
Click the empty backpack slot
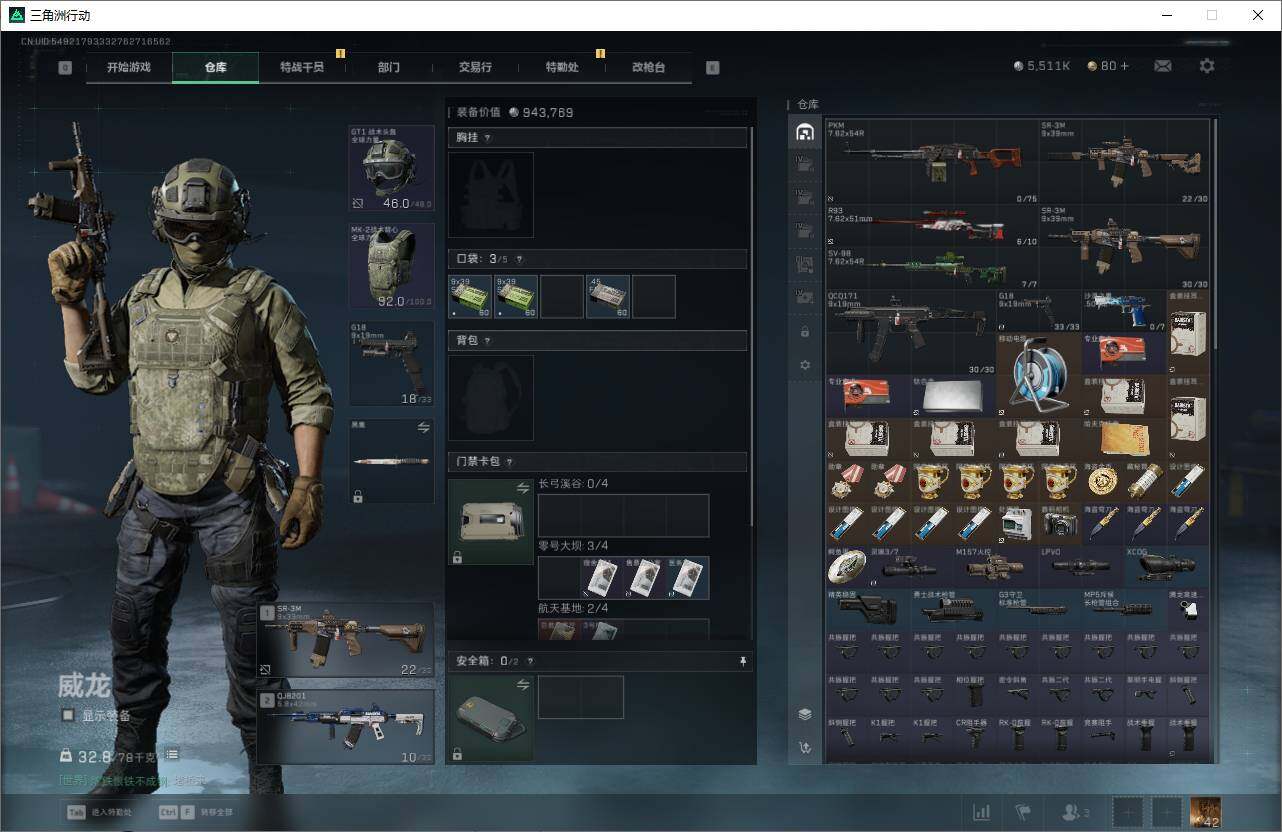tap(491, 398)
